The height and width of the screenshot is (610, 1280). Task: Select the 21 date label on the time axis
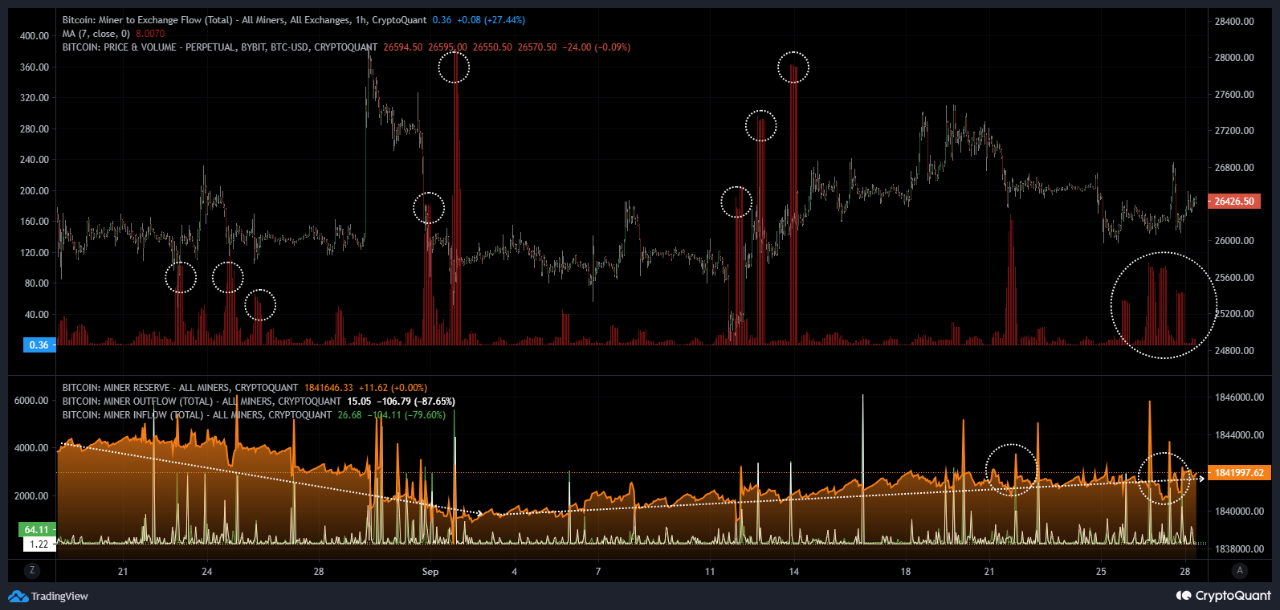(x=122, y=571)
